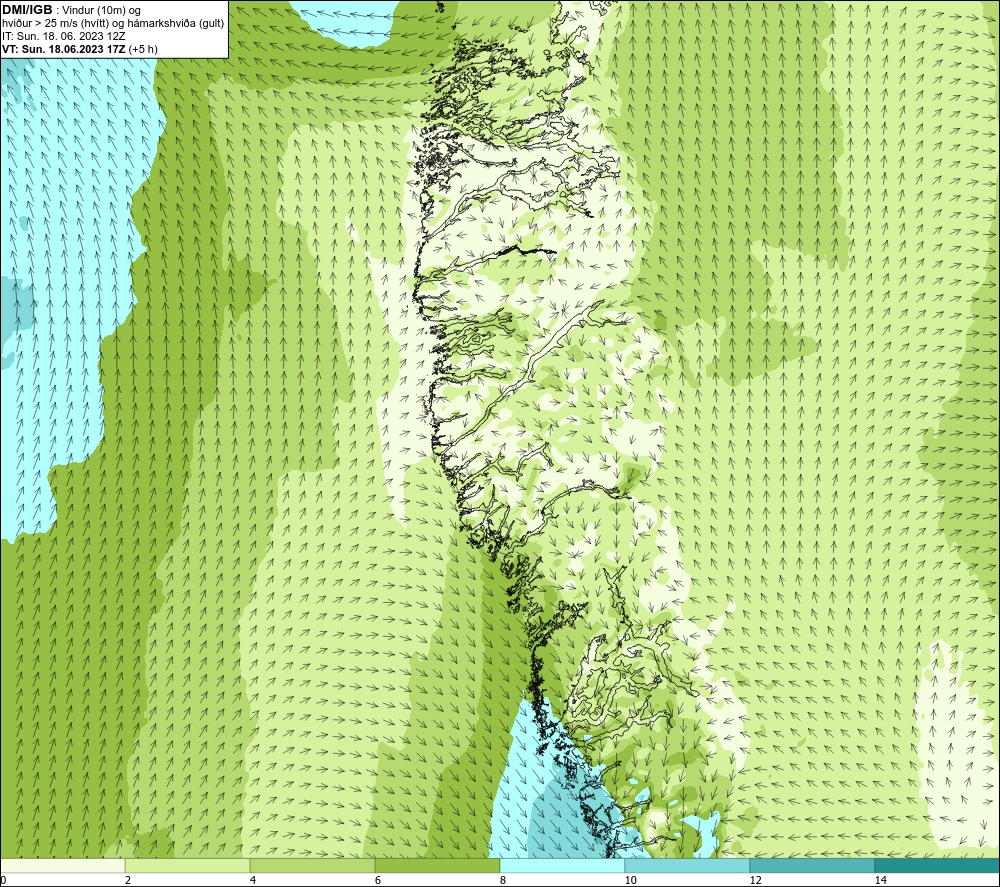Click the 'IT: Sun. 18. 06. 2023 12Z' line
Image resolution: width=1000 pixels, height=887 pixels.
pyautogui.click(x=64, y=36)
